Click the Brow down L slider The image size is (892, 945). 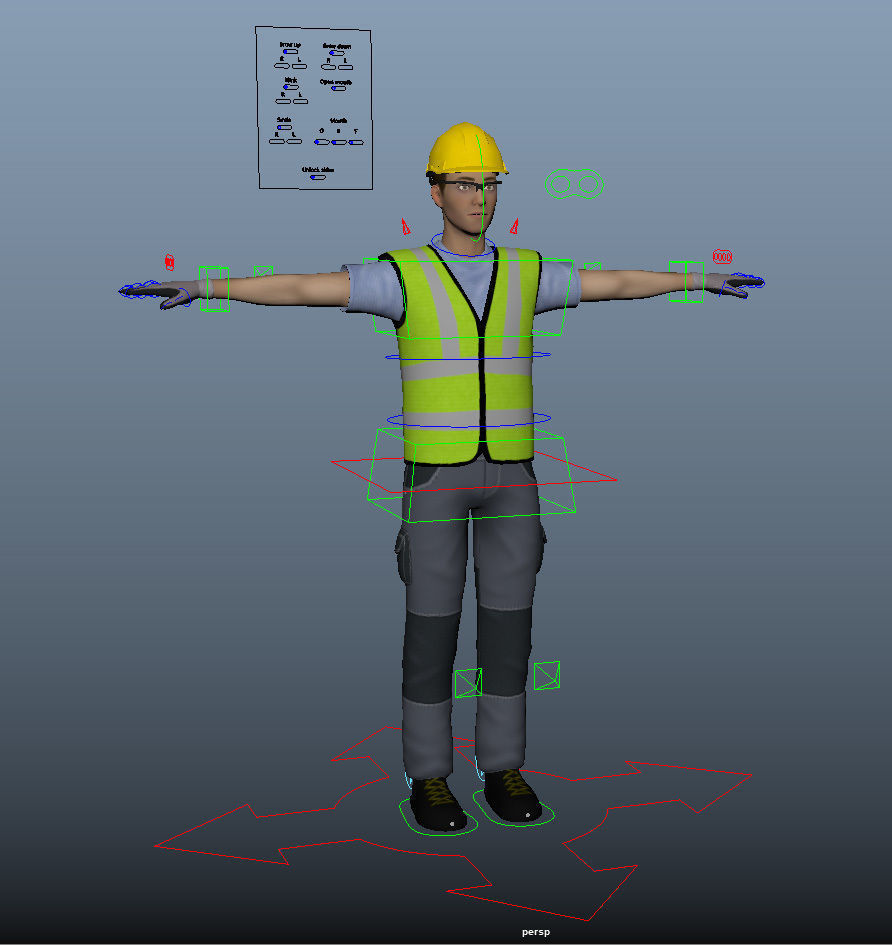pyautogui.click(x=345, y=67)
